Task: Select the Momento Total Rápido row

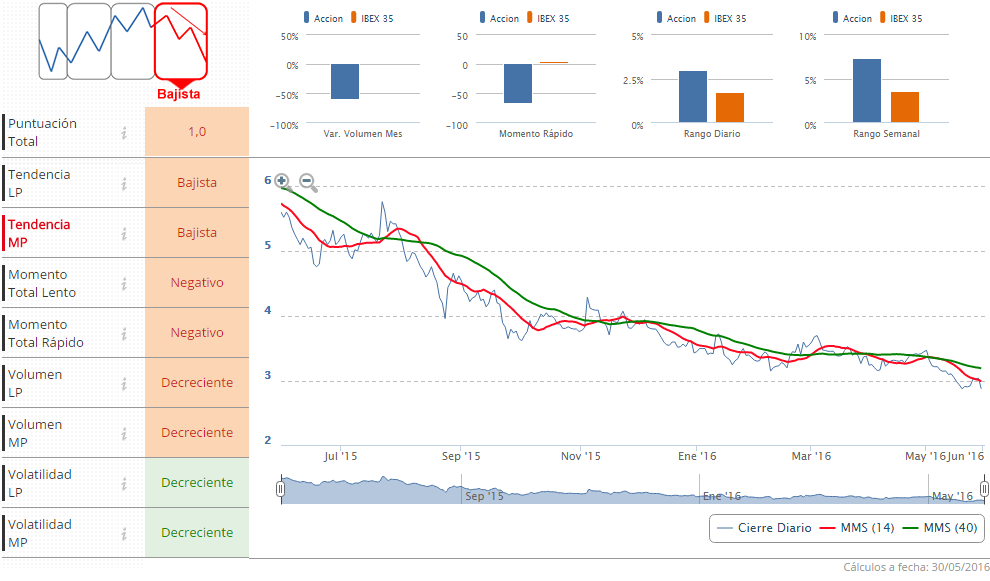Action: (126, 333)
